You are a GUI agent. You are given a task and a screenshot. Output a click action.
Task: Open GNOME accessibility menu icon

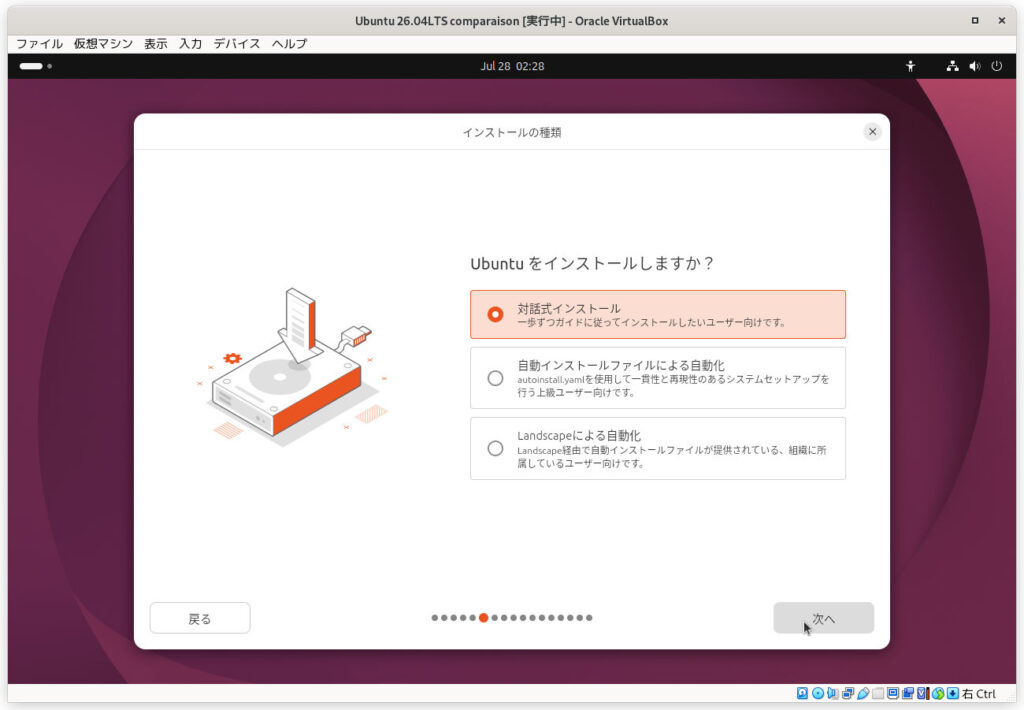tap(910, 66)
